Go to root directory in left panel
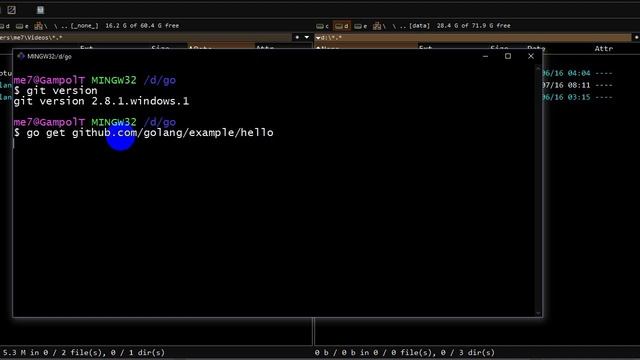Image resolution: width=640 pixels, height=360 pixels. [x=56, y=26]
